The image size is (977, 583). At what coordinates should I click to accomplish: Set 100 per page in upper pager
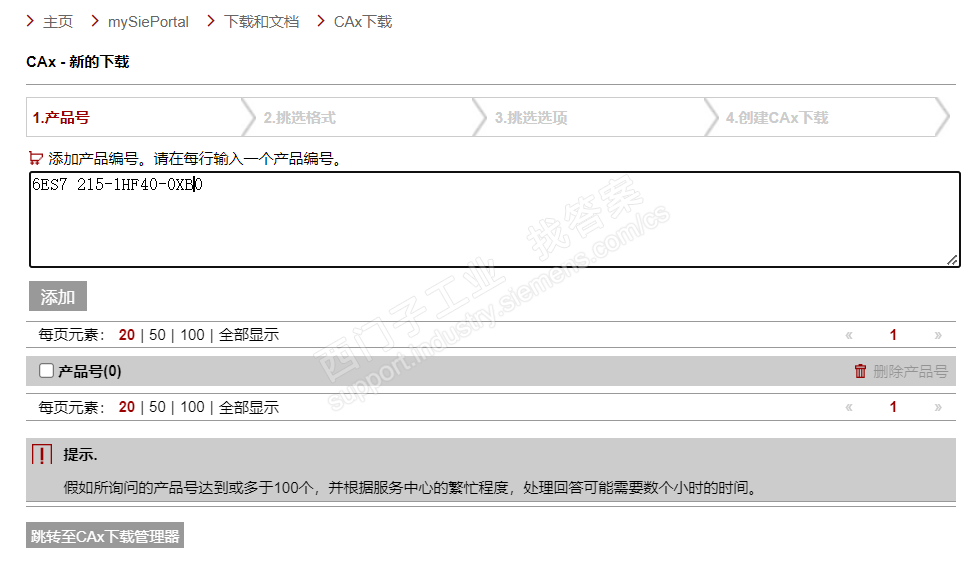pyautogui.click(x=192, y=335)
